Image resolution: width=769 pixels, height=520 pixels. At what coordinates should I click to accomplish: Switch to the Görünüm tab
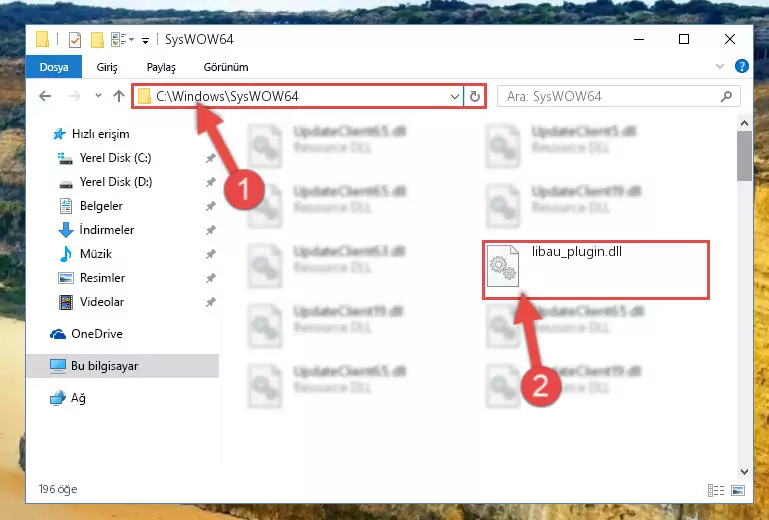(x=226, y=67)
